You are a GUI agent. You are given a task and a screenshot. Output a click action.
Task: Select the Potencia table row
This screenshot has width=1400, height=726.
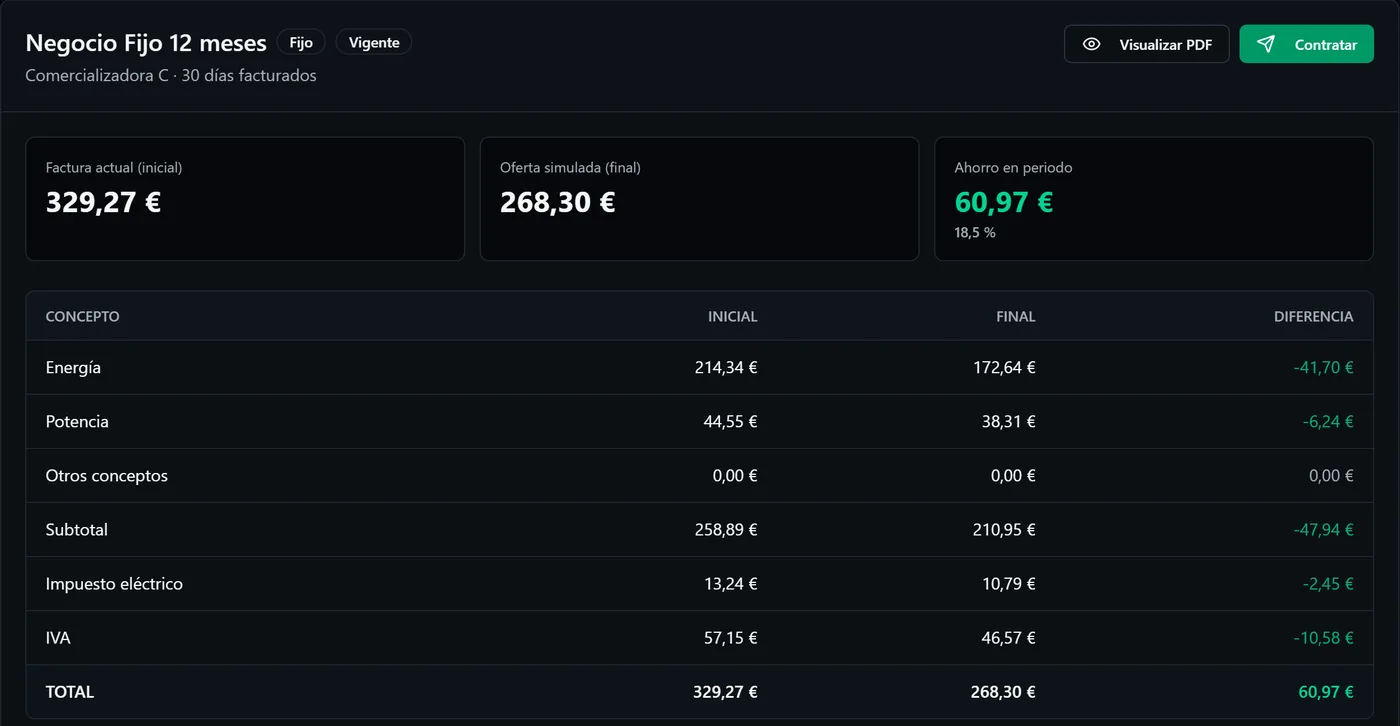pyautogui.click(x=699, y=422)
